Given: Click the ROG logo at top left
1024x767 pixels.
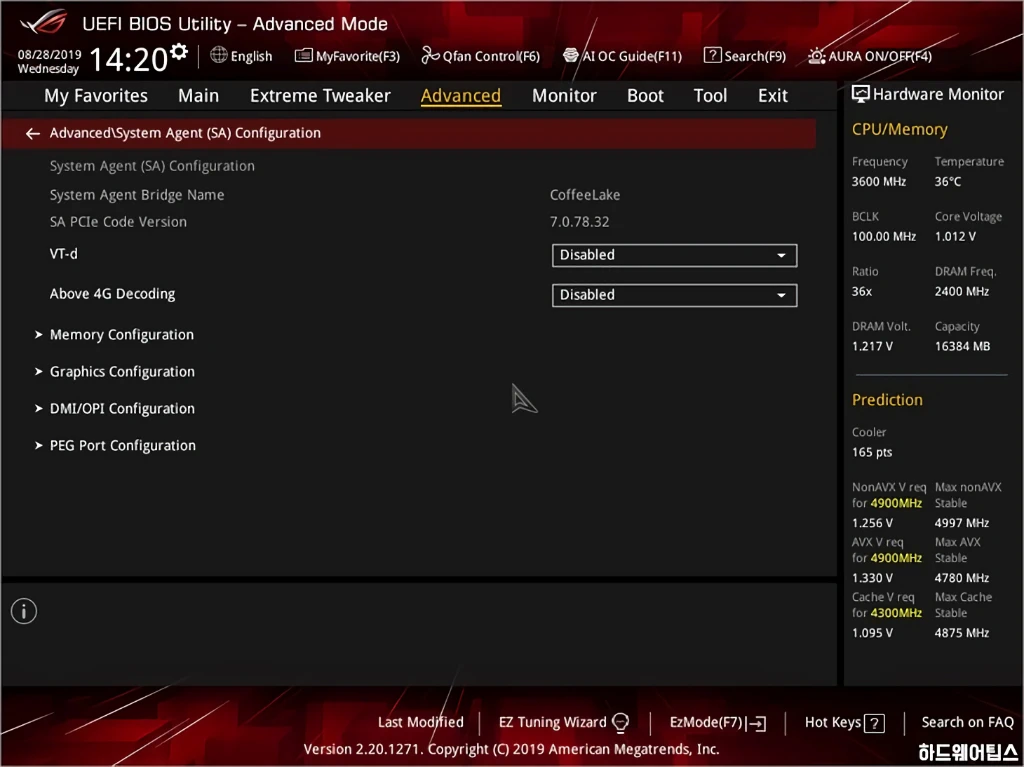Looking at the screenshot, I should [x=43, y=22].
